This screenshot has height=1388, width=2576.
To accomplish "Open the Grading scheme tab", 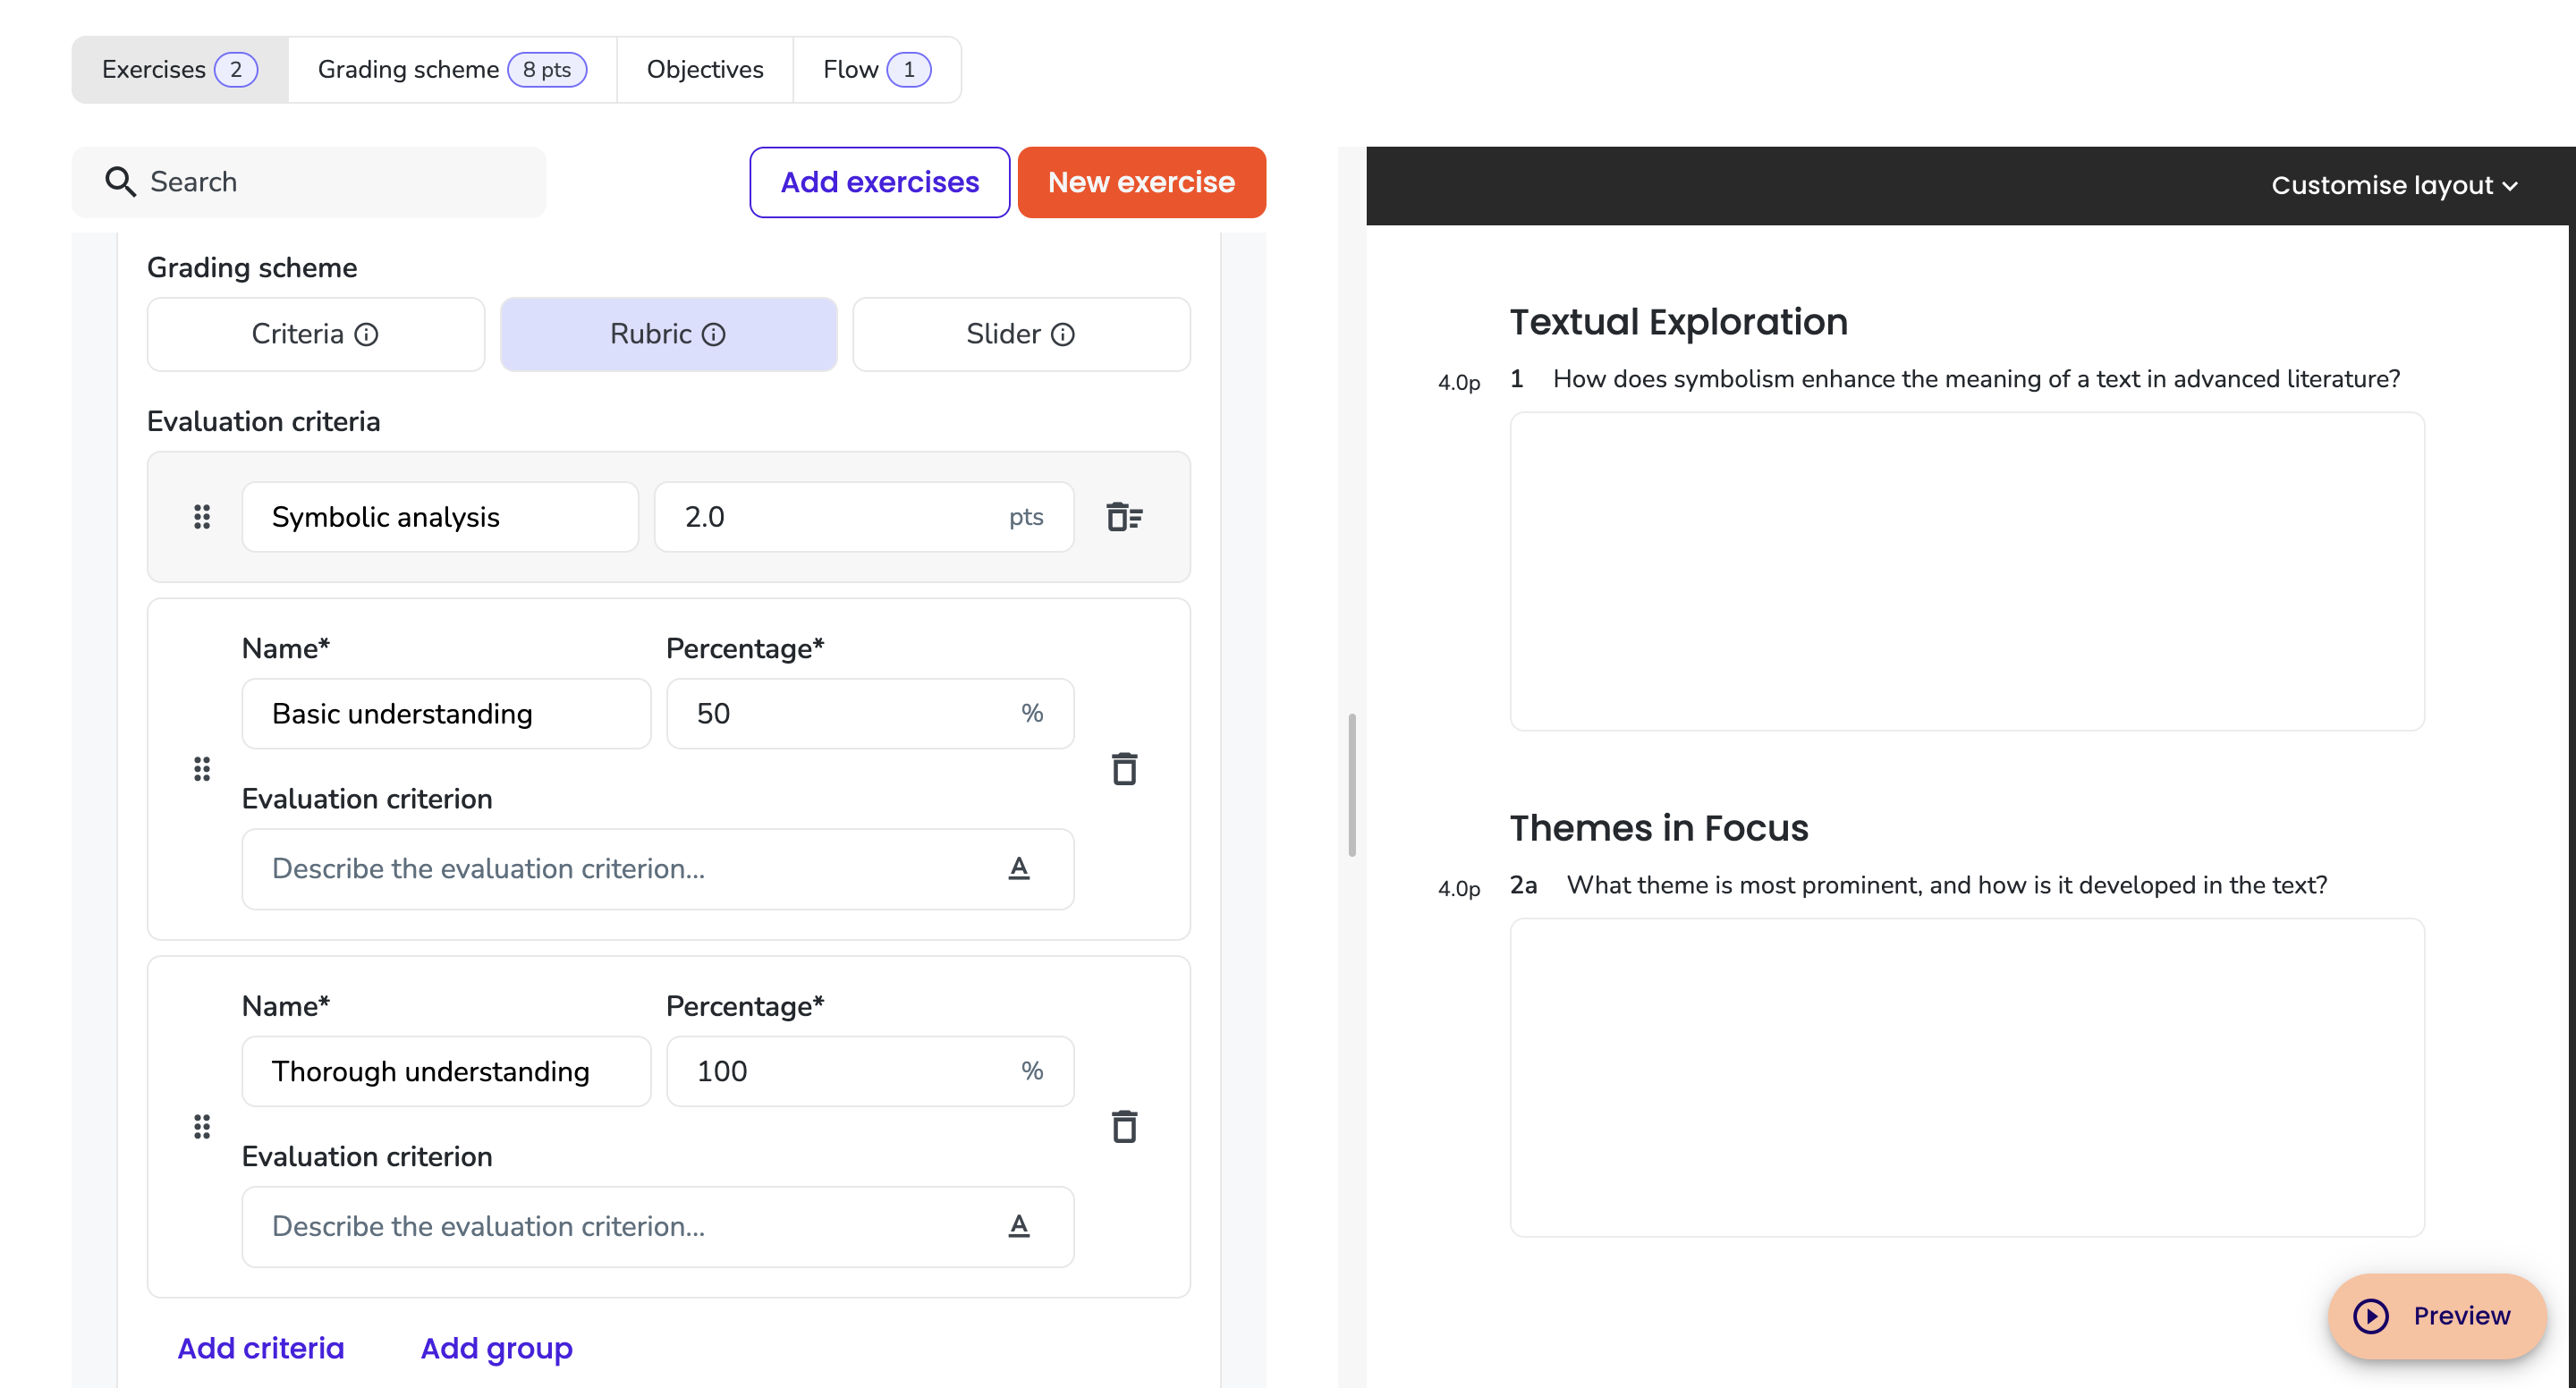I will [x=452, y=69].
